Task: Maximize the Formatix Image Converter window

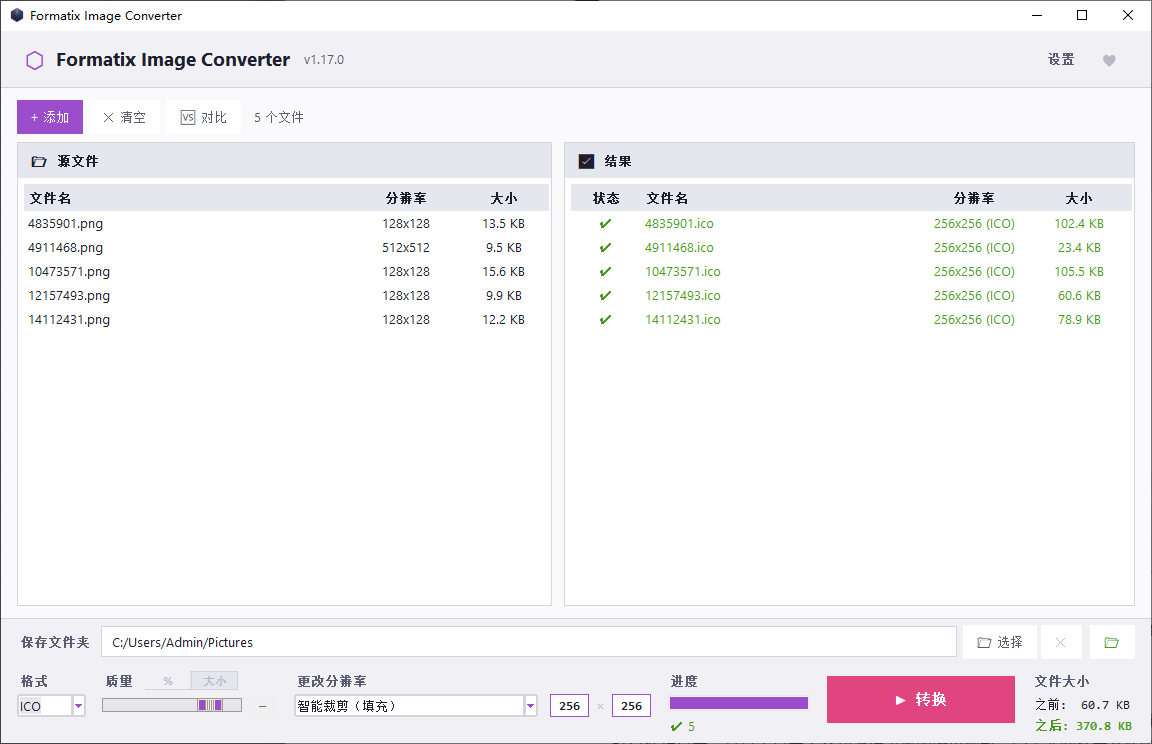Action: (1081, 15)
